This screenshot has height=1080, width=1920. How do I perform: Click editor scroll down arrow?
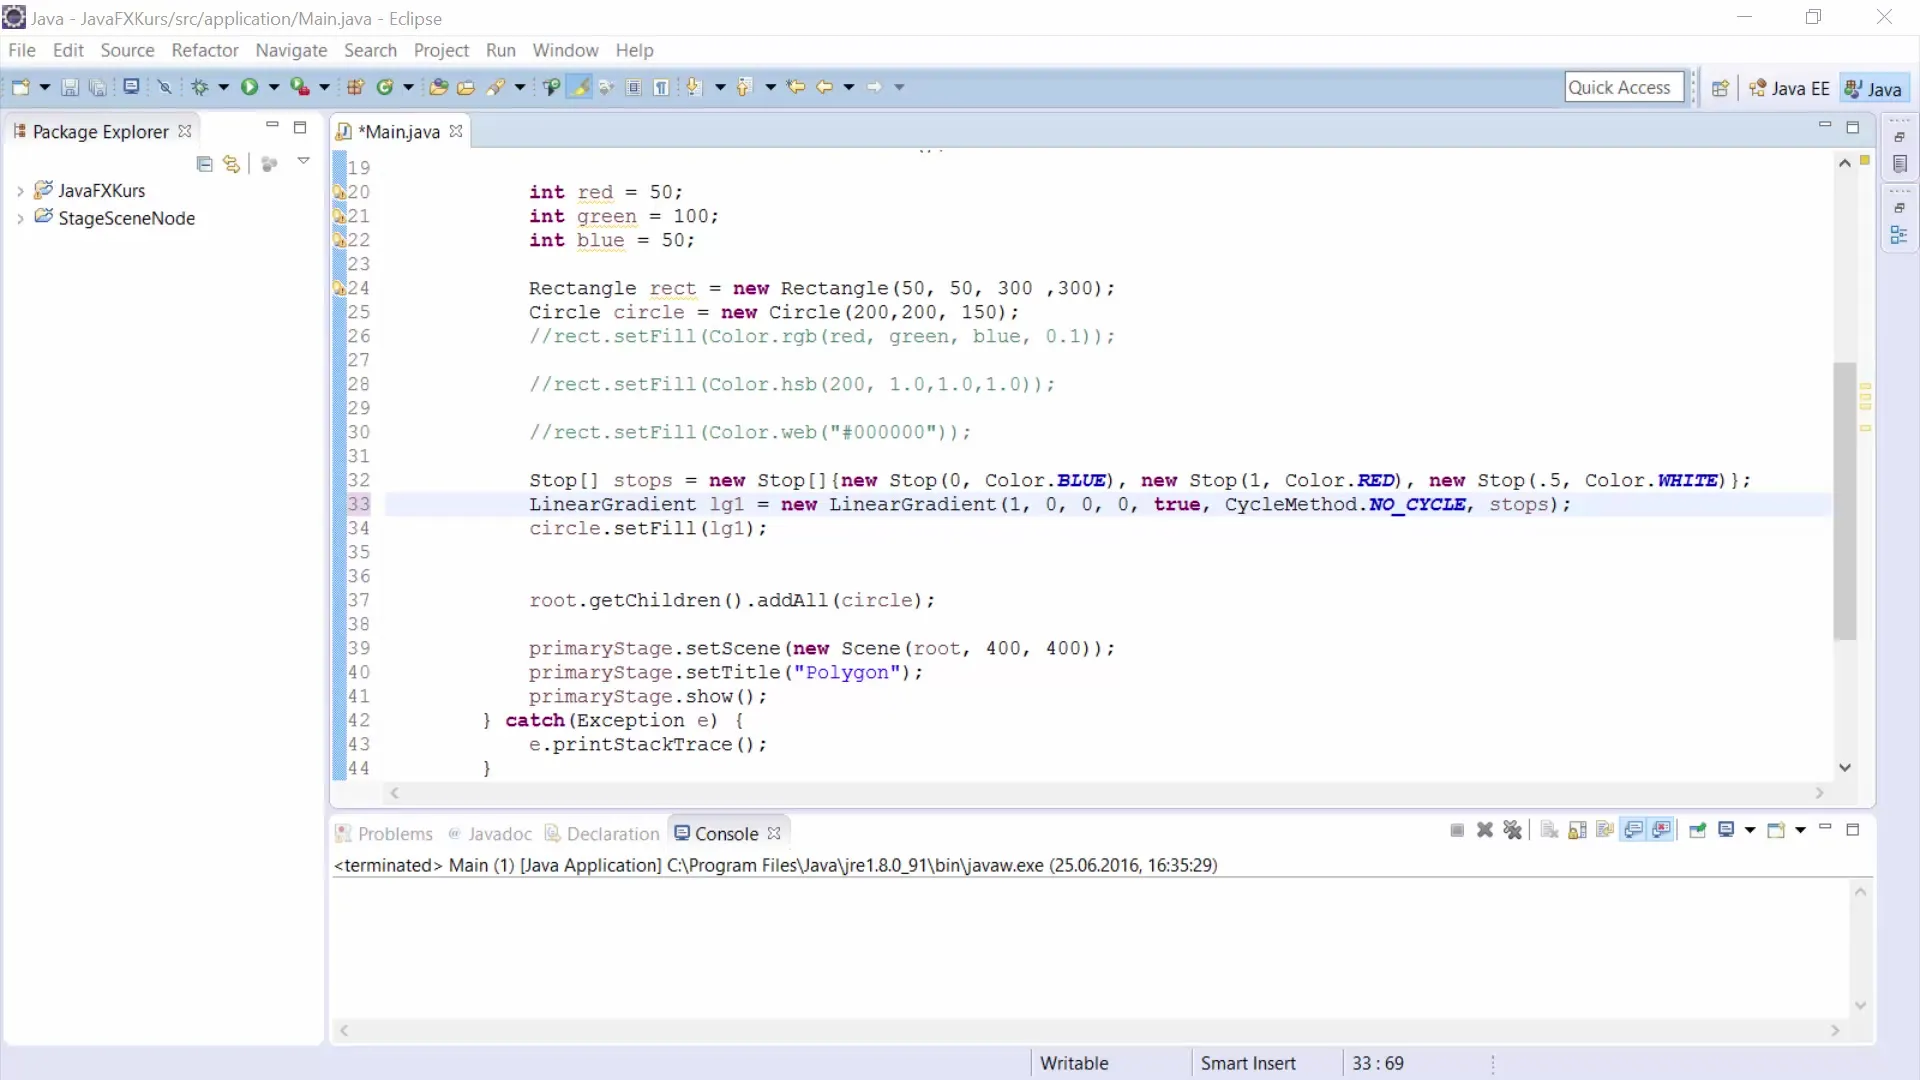(1845, 768)
